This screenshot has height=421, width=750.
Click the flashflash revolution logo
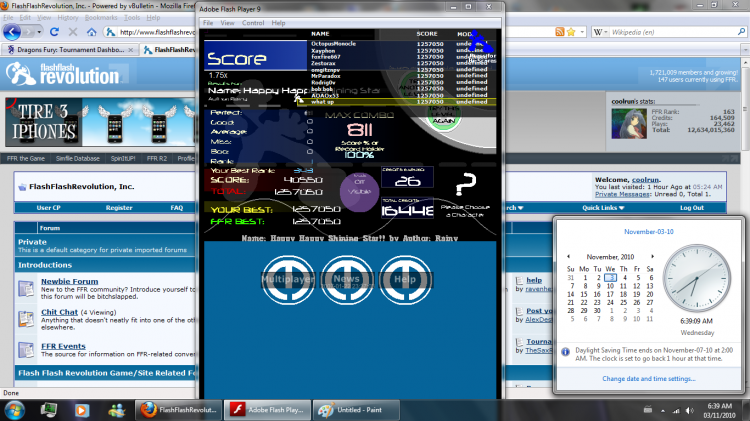63,74
